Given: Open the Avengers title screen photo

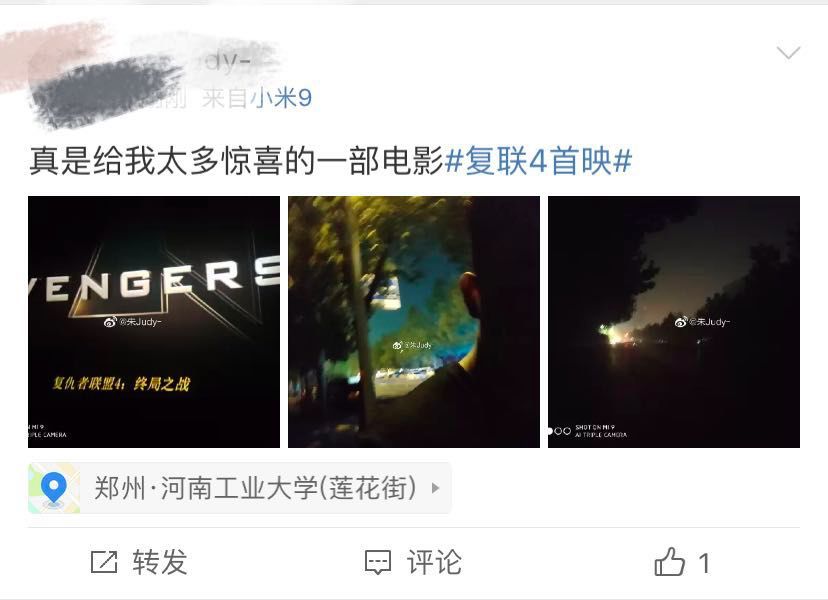Looking at the screenshot, I should click(x=154, y=322).
